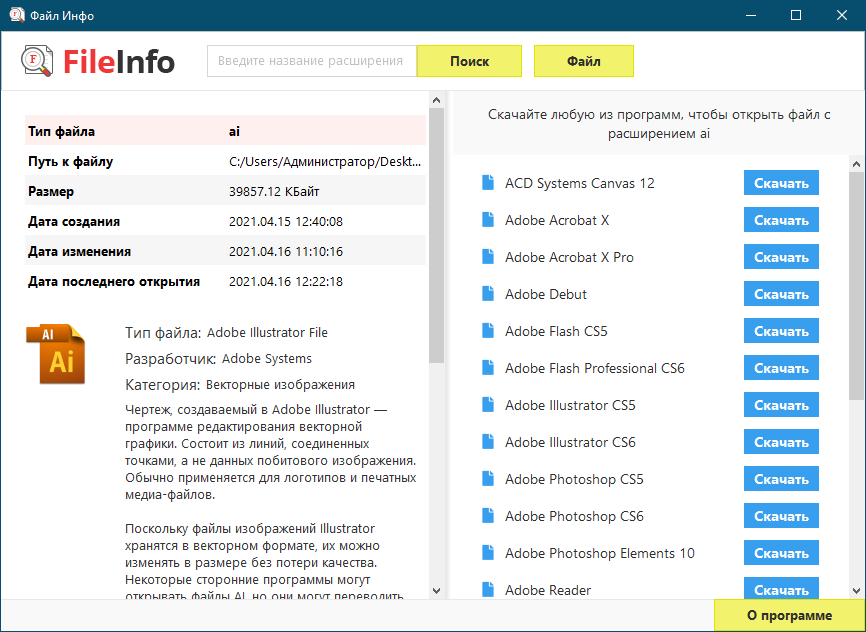
Task: Click the size value 39857.12 КБайт
Action: tap(274, 192)
